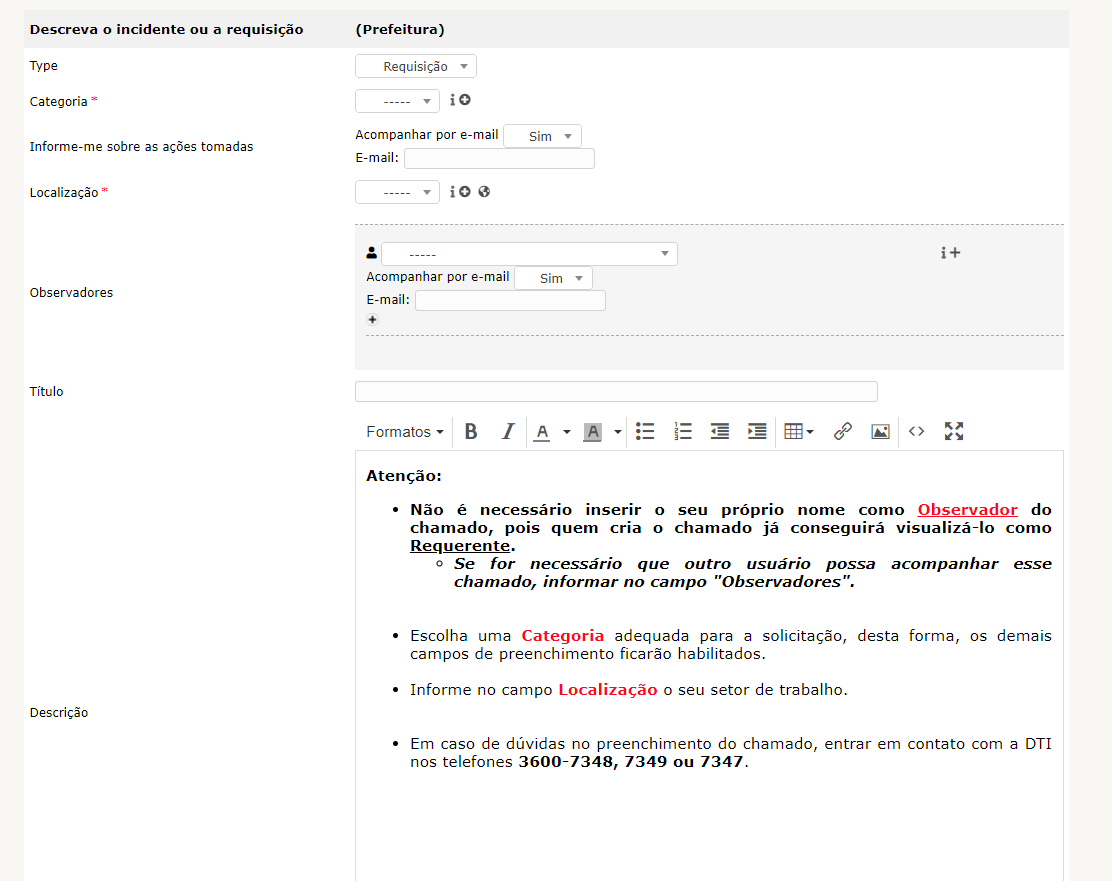Click the red Categoria word in description
The height and width of the screenshot is (881, 1112).
point(562,636)
